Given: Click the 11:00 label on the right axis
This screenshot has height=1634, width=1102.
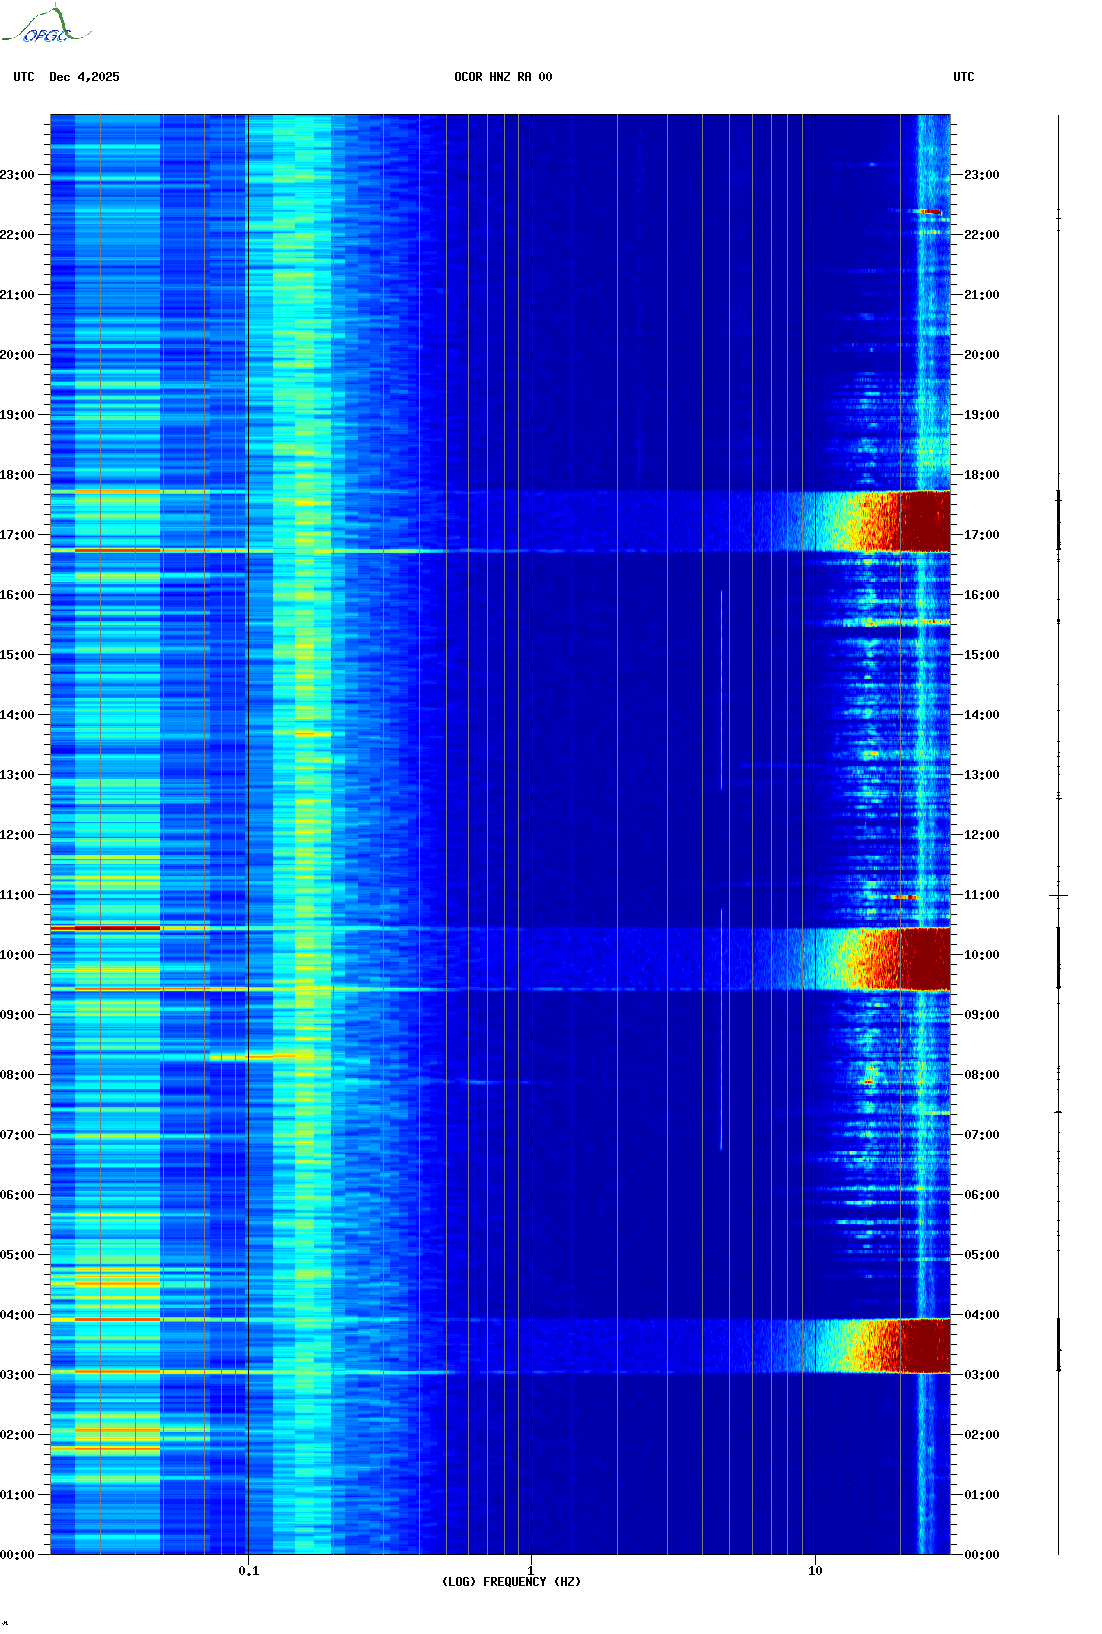Looking at the screenshot, I should (x=982, y=895).
